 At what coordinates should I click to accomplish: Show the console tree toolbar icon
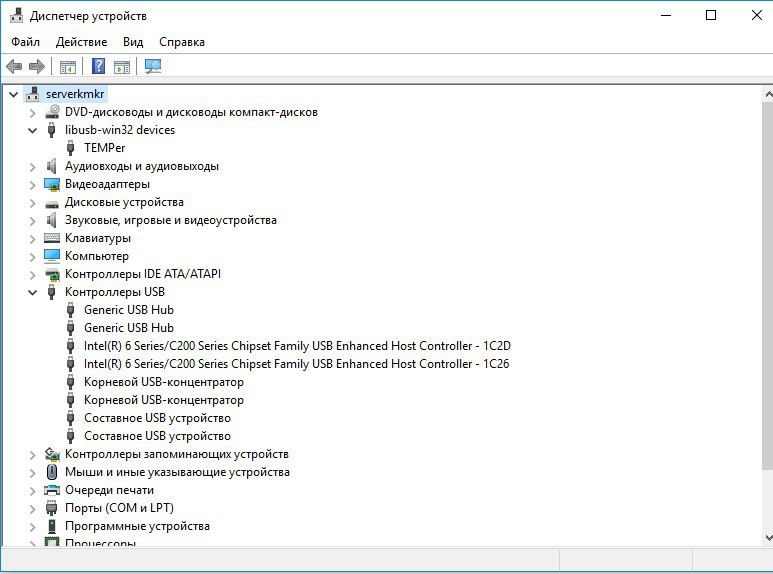pos(68,66)
